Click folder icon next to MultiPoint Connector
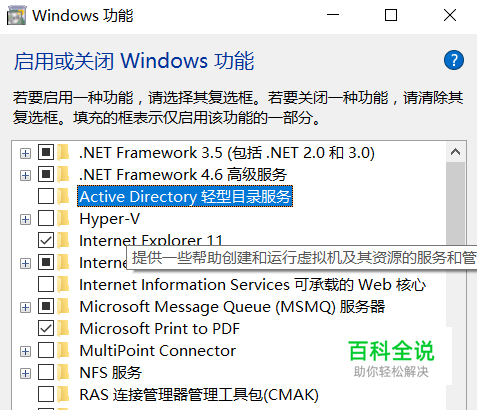 pyautogui.click(x=63, y=351)
